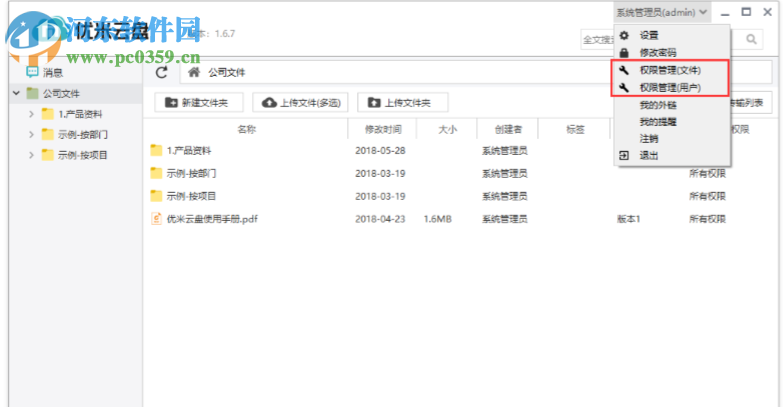Click the 公司文件 folder icon in the tree
The image size is (783, 407).
[x=32, y=93]
